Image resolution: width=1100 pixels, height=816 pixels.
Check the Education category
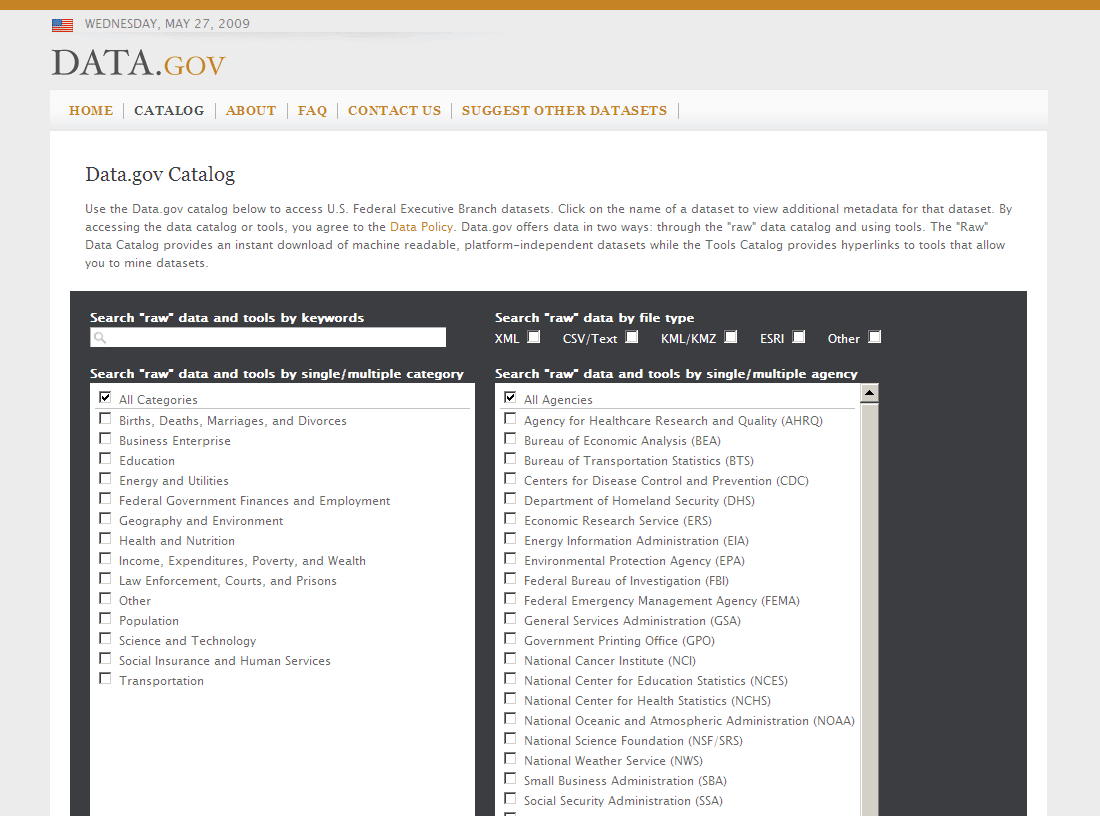[x=105, y=459]
